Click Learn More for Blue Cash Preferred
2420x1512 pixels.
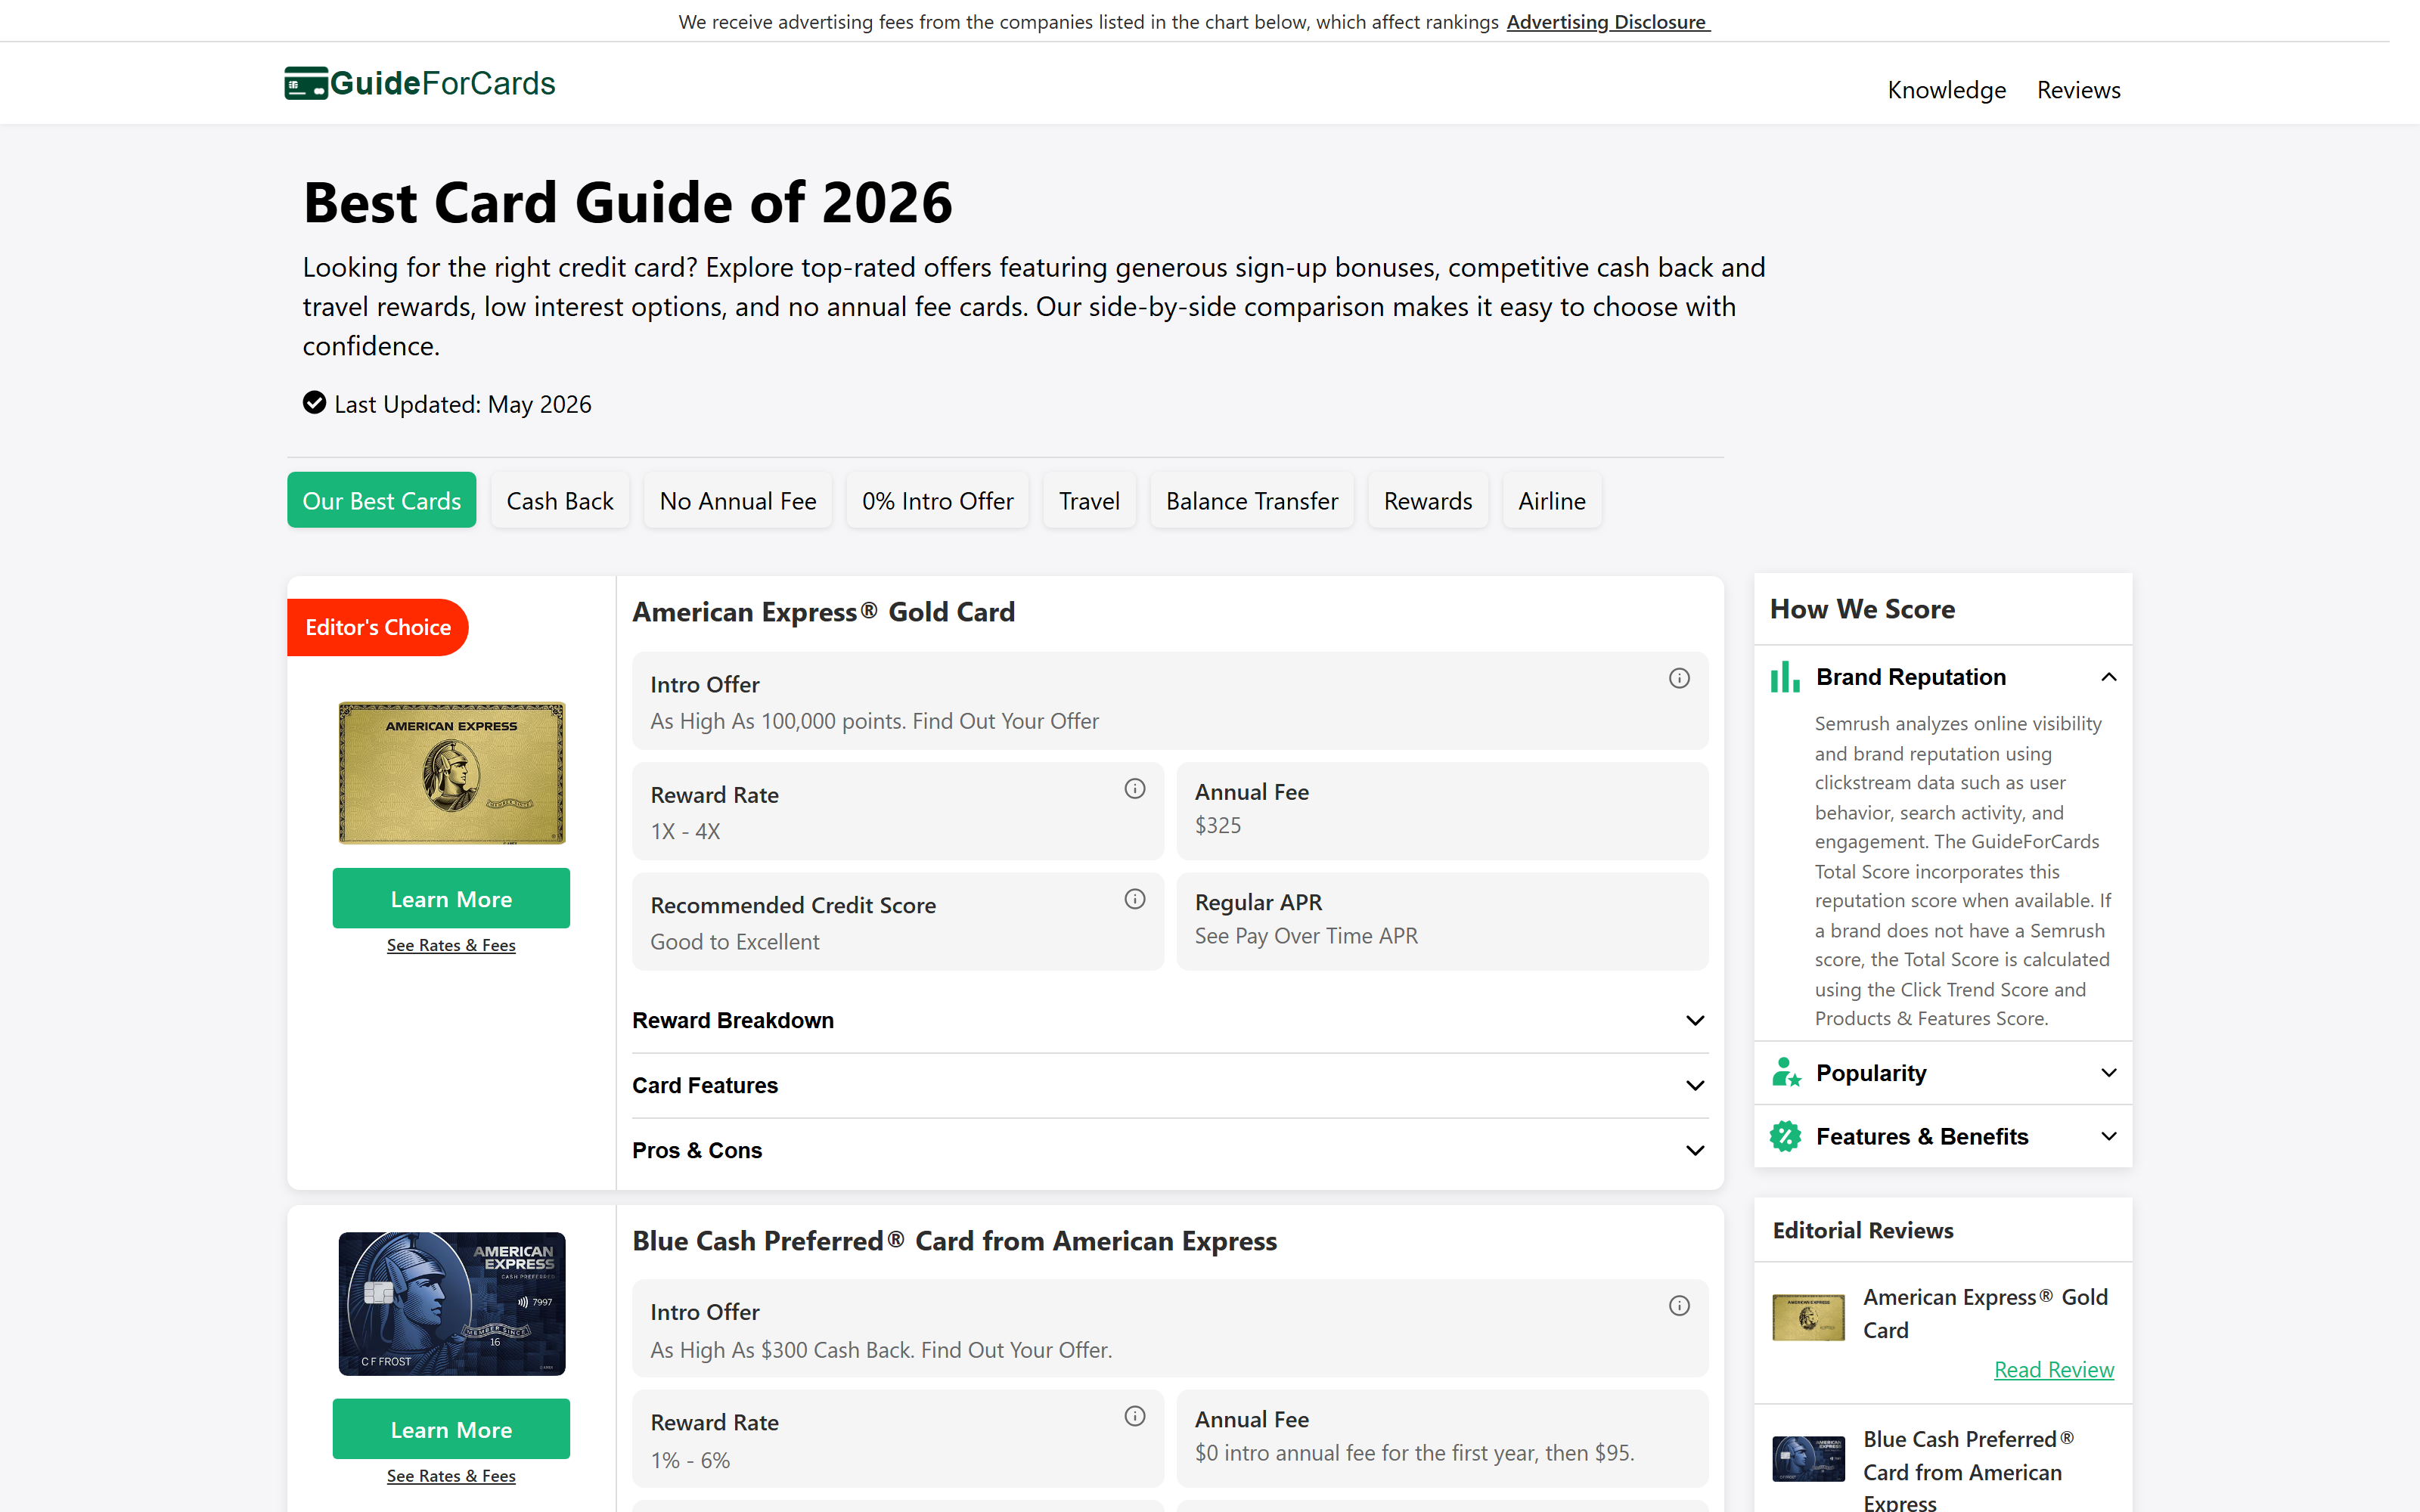(x=451, y=1429)
